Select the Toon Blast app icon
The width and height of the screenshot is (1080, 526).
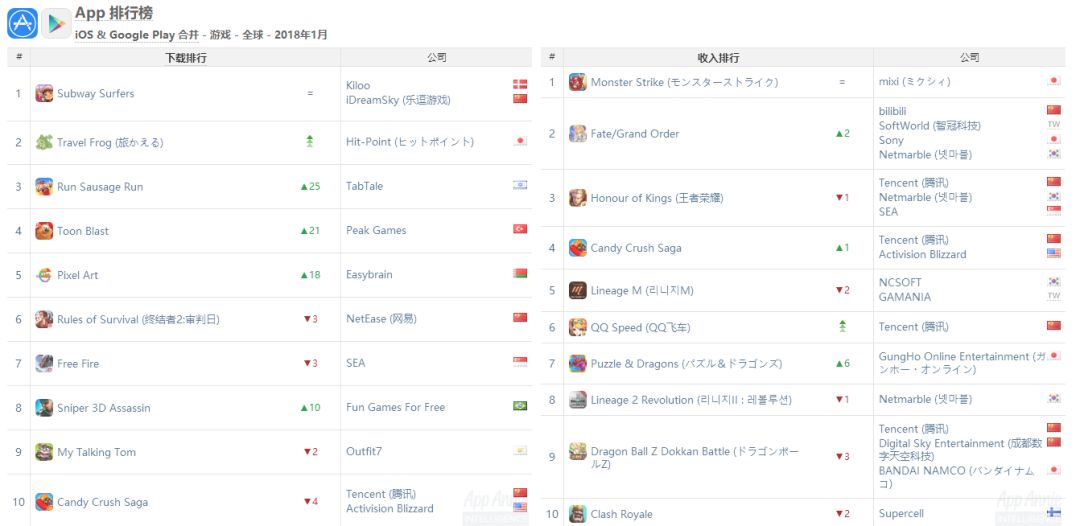coord(44,231)
